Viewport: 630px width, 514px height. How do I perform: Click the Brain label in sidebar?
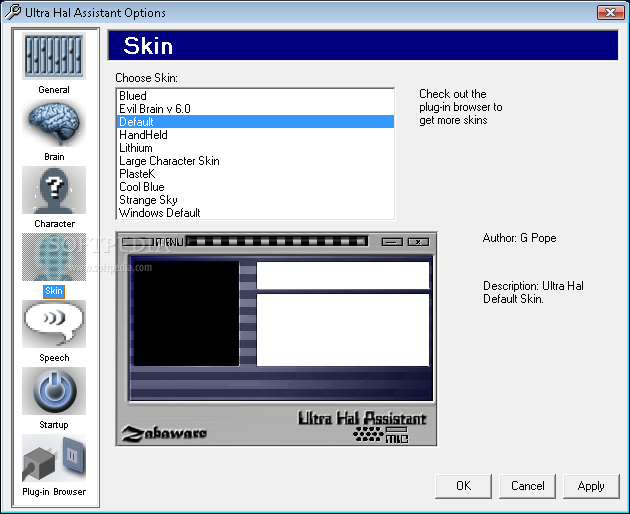click(x=54, y=157)
